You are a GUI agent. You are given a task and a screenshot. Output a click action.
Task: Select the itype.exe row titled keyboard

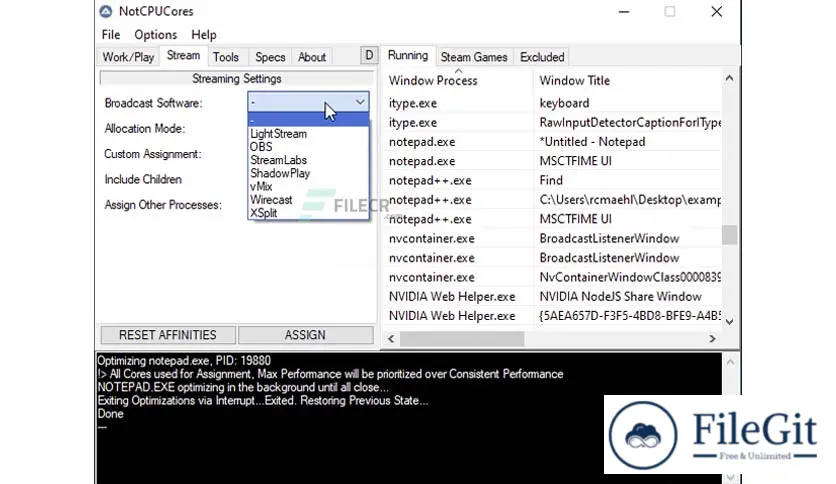click(553, 103)
